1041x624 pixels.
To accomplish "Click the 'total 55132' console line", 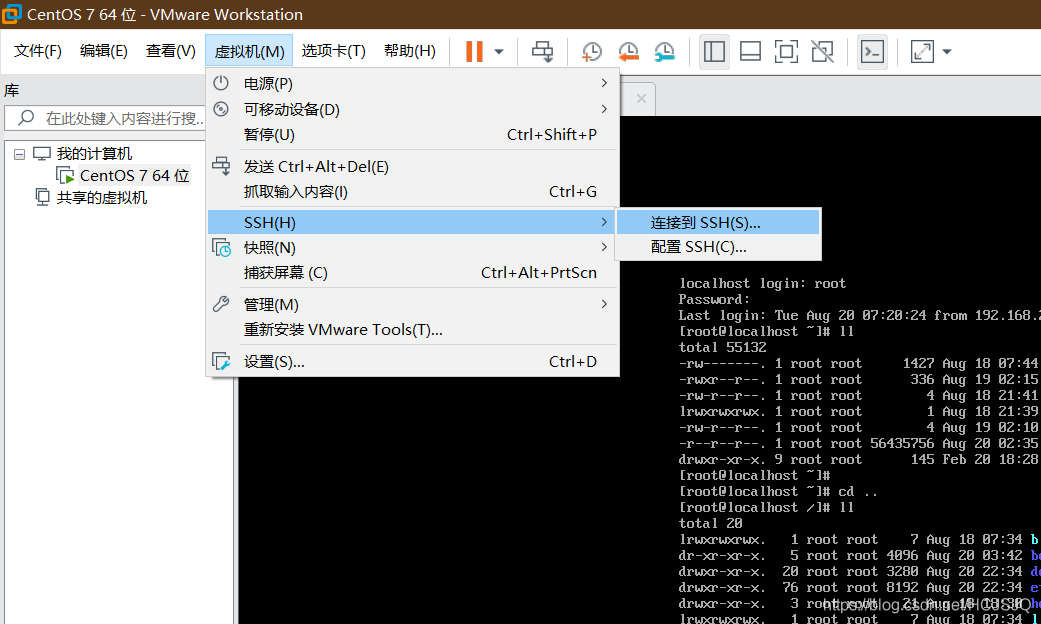I will tap(722, 347).
